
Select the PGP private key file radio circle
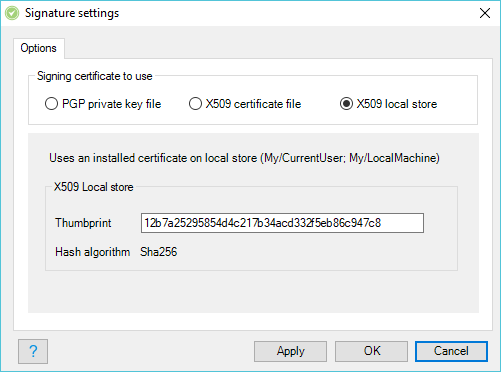(x=51, y=104)
